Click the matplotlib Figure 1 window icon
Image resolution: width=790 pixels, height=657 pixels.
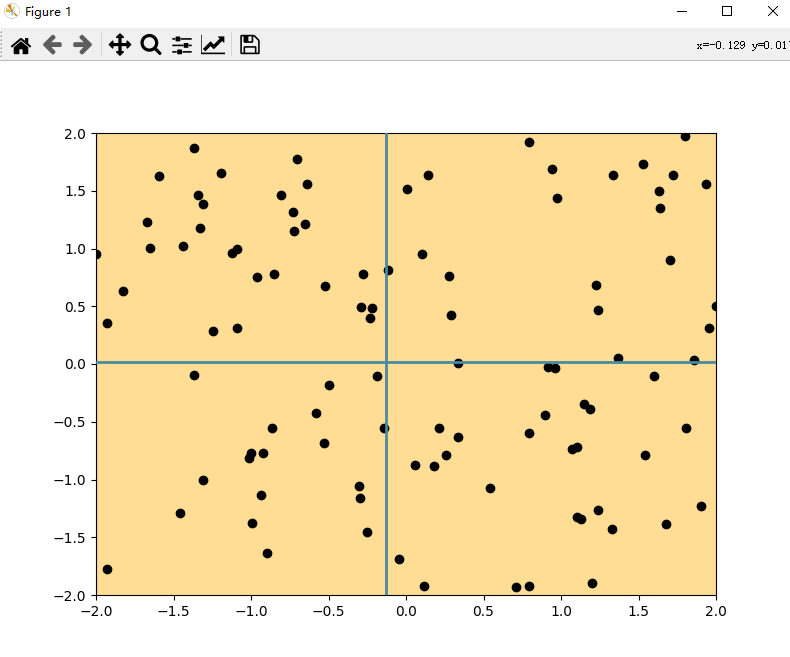[12, 11]
